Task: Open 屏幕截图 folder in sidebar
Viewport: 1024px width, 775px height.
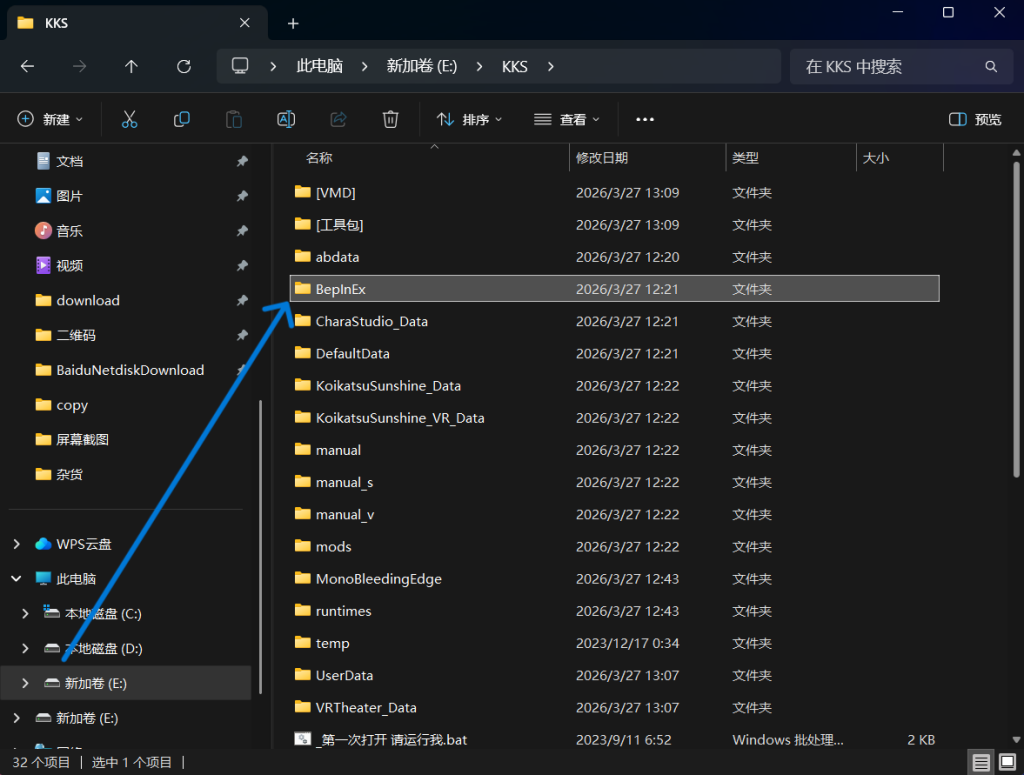Action: pos(72,439)
